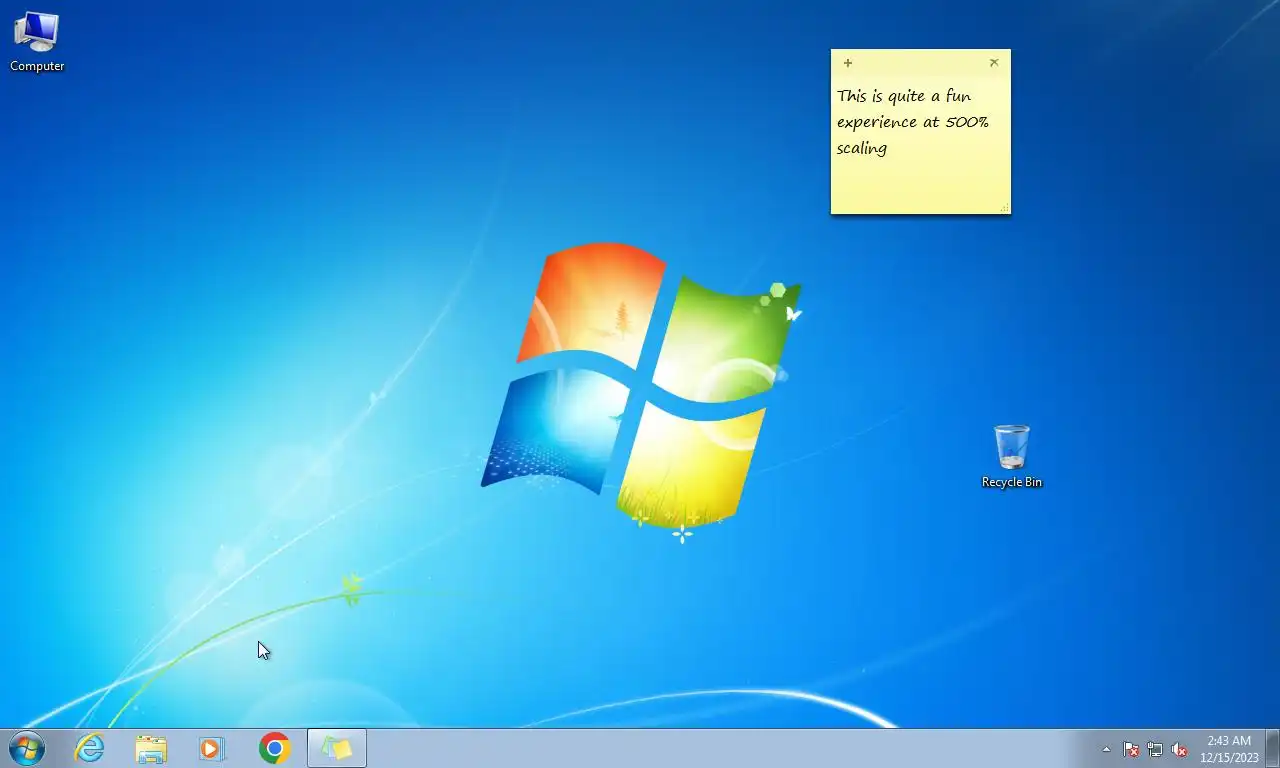Click the muted volume speaker icon
The height and width of the screenshot is (768, 1280).
click(1179, 749)
